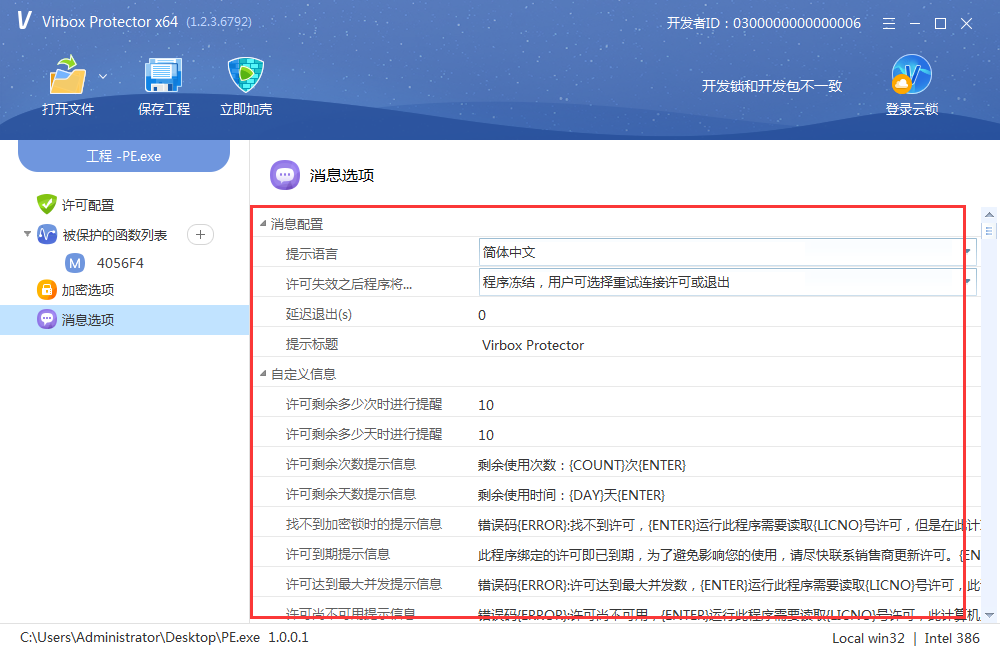
Task: Open a file with 打开文件 icon
Action: click(x=68, y=76)
